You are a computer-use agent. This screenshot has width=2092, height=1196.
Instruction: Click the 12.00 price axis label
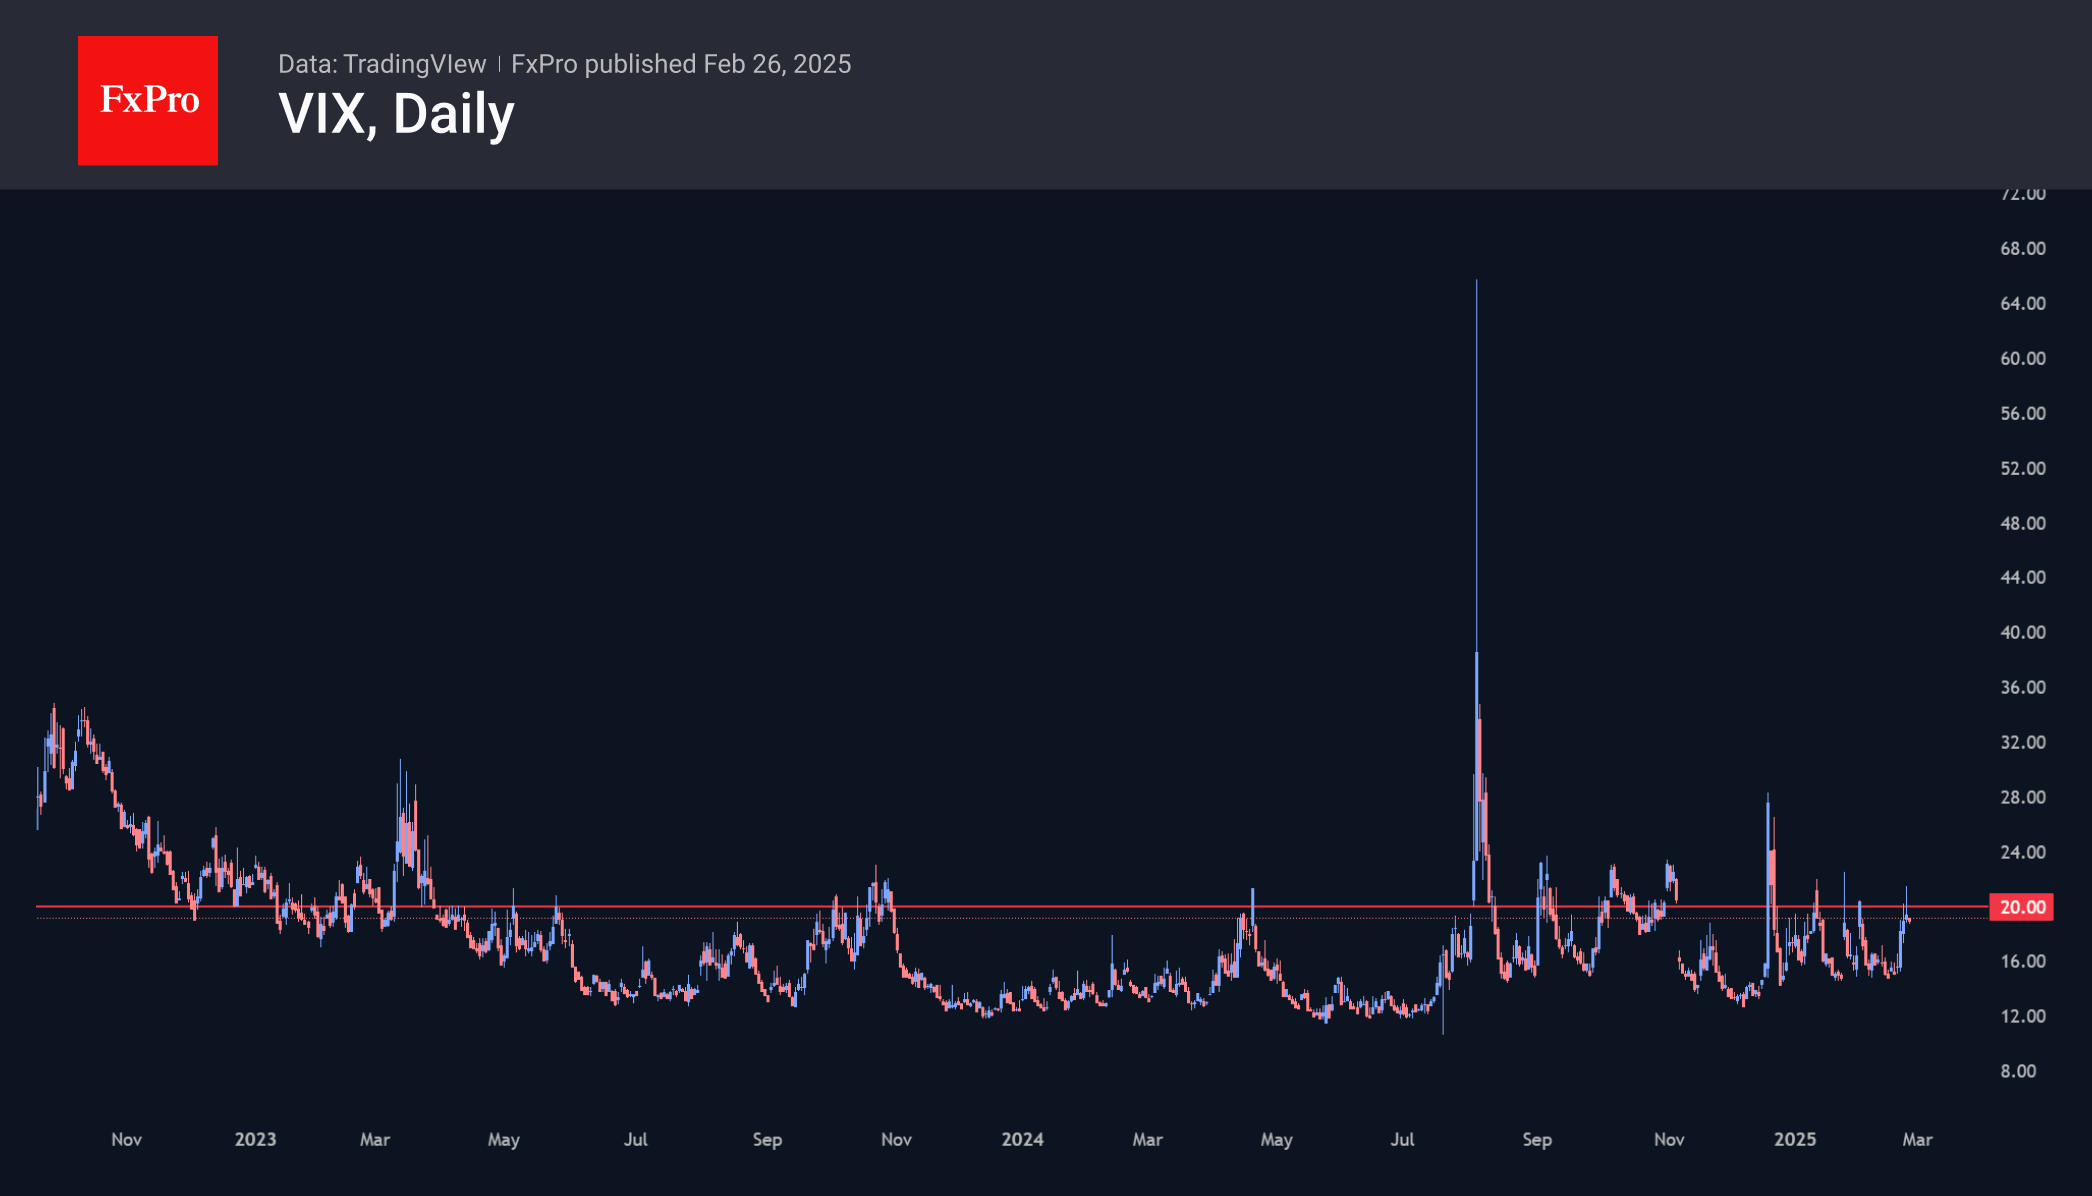point(2022,1016)
